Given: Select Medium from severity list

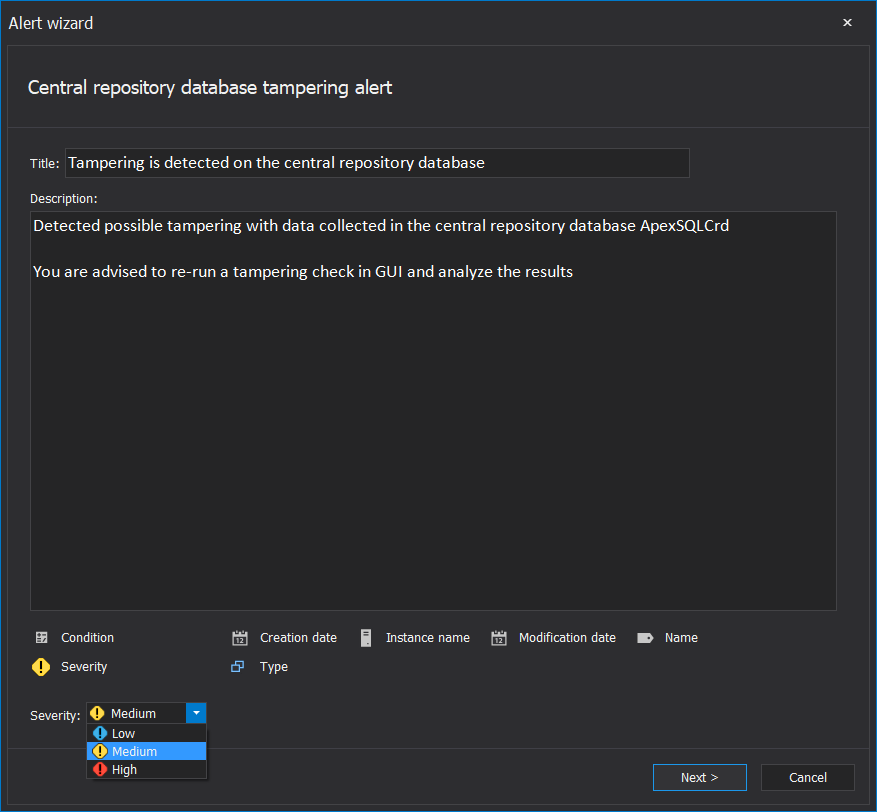Looking at the screenshot, I should [147, 751].
